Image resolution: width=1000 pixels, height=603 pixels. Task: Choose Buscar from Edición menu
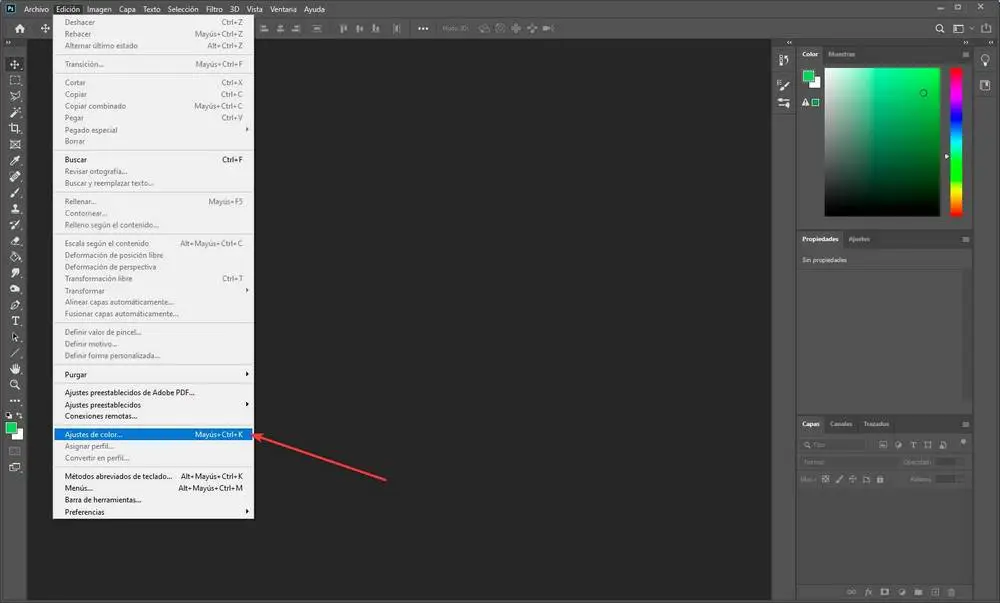click(153, 160)
